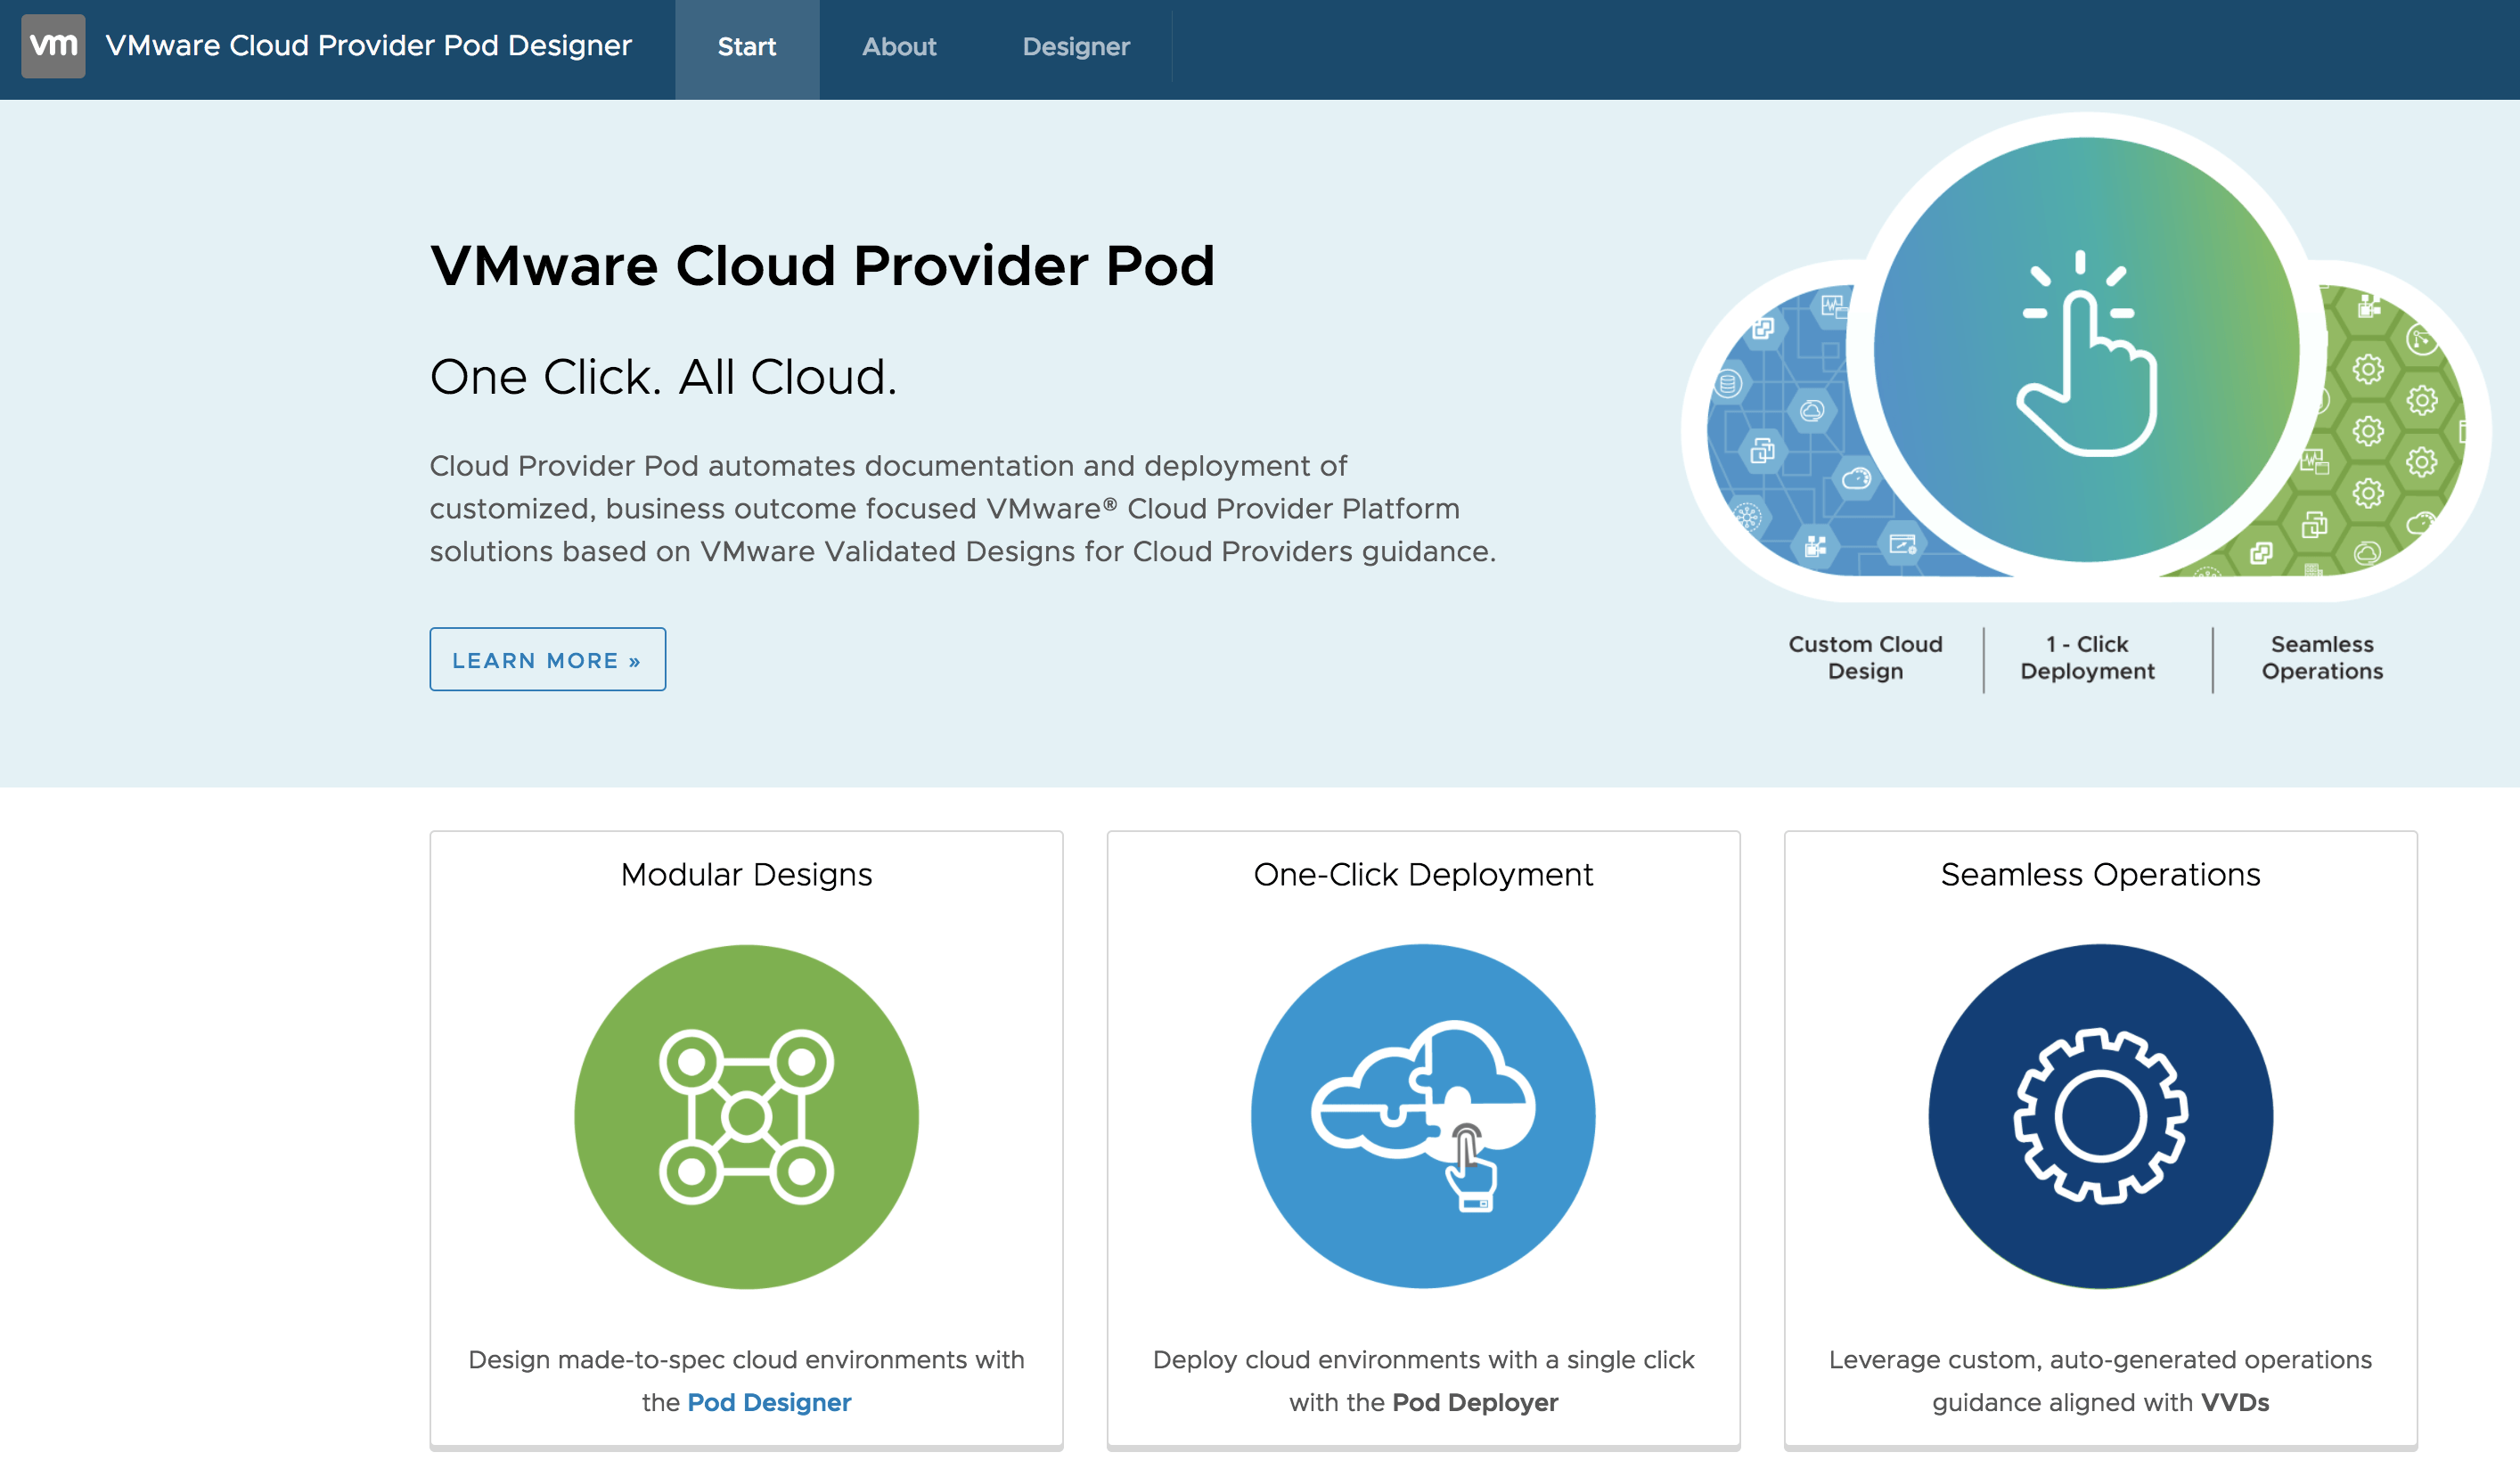The image size is (2520, 1477).
Task: Click the 'Modular Designs' card title
Action: [746, 874]
